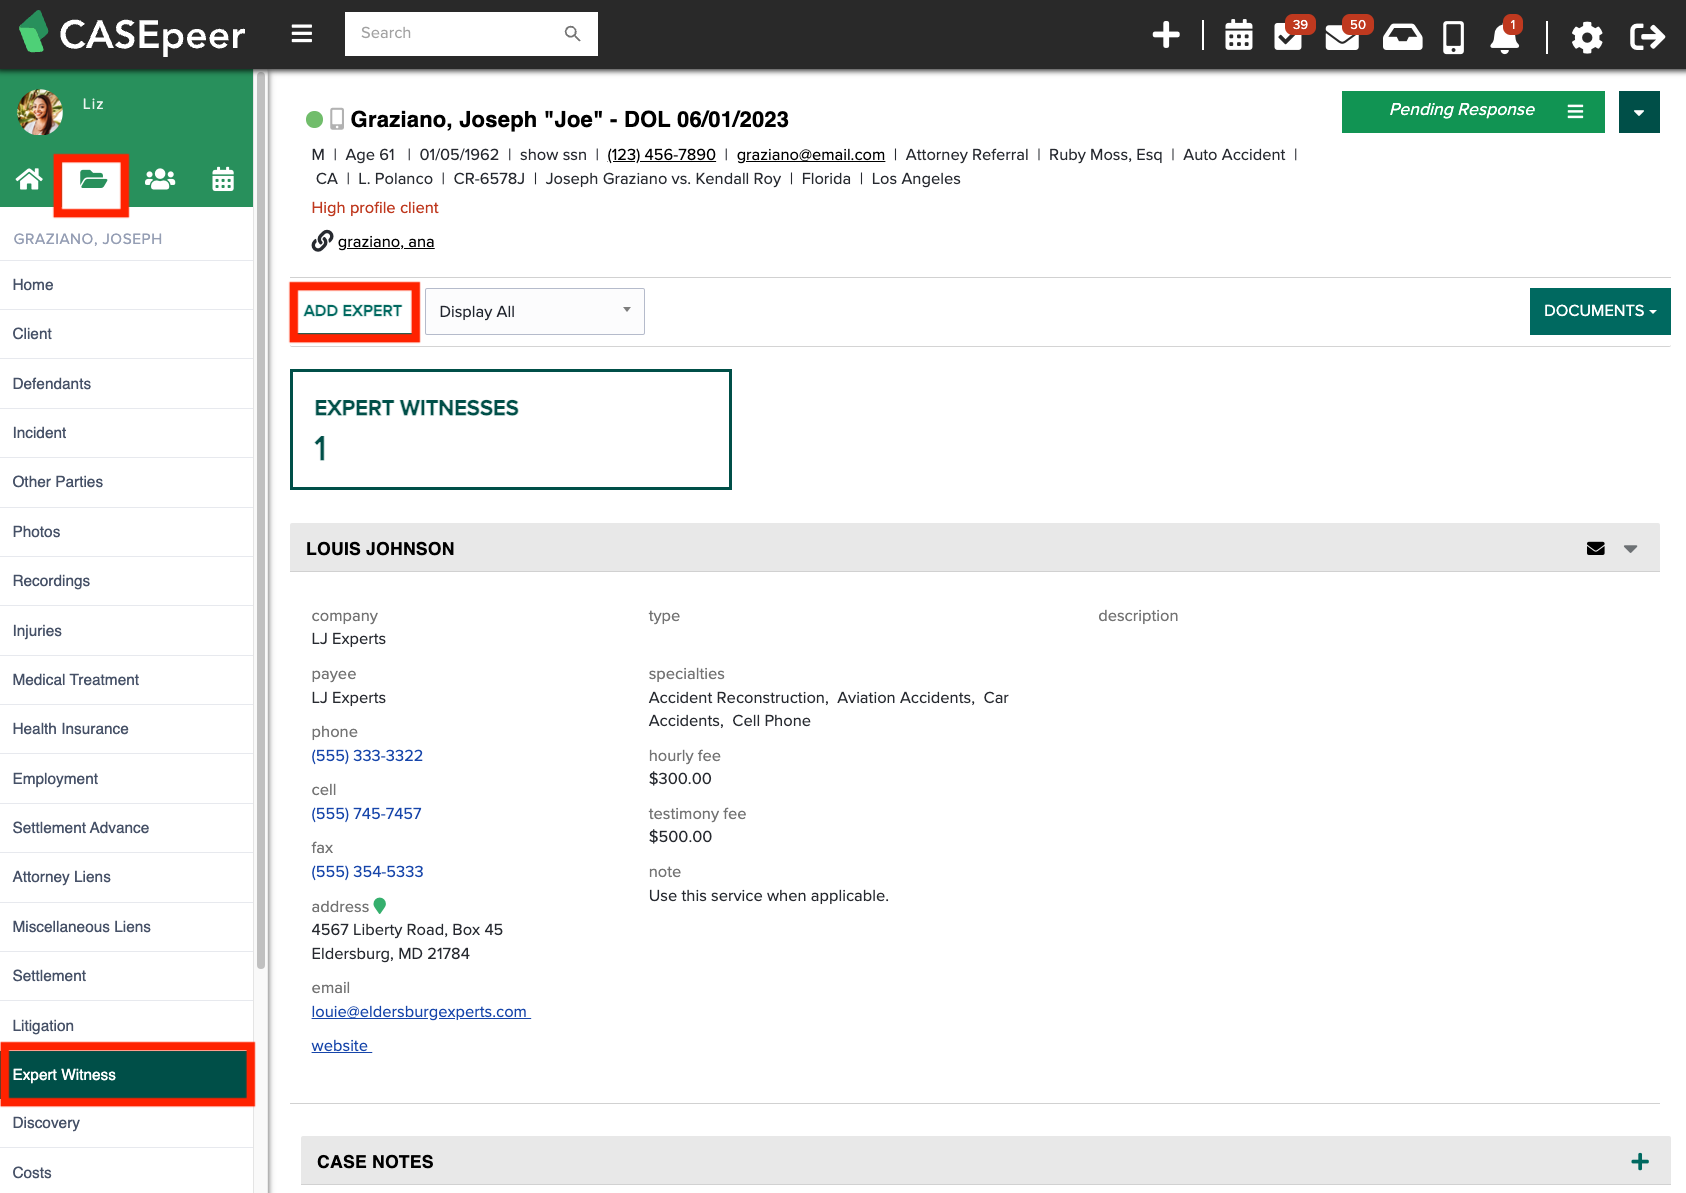Screen dimensions: 1686x1193
Task: Click the CASEpeer logo
Action: coord(132,34)
